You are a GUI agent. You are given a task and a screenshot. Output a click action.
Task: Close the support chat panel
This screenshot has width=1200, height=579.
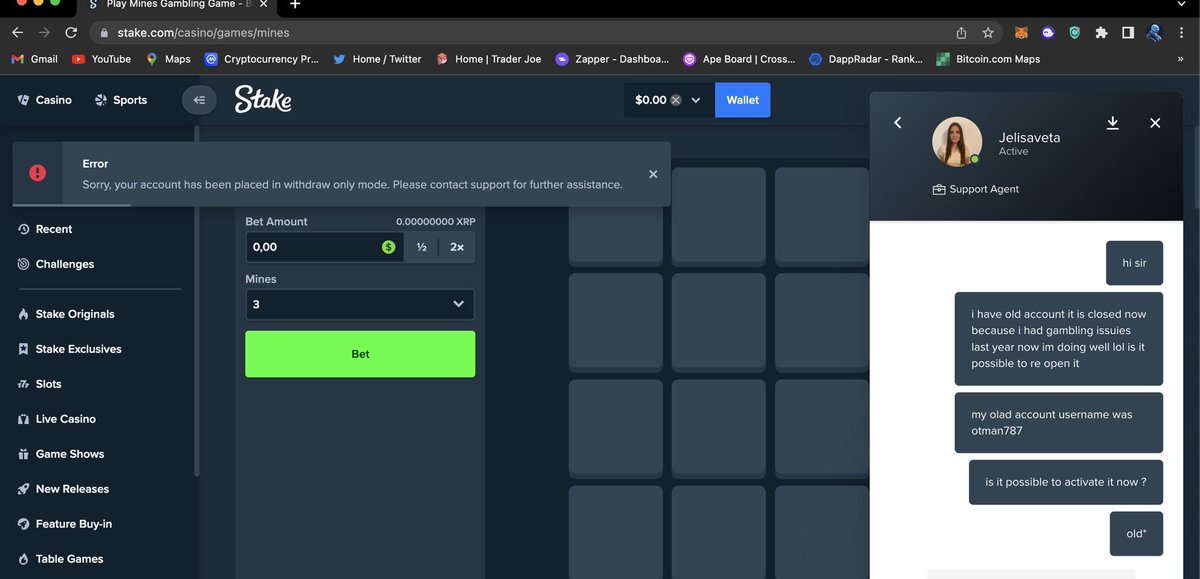[1155, 123]
